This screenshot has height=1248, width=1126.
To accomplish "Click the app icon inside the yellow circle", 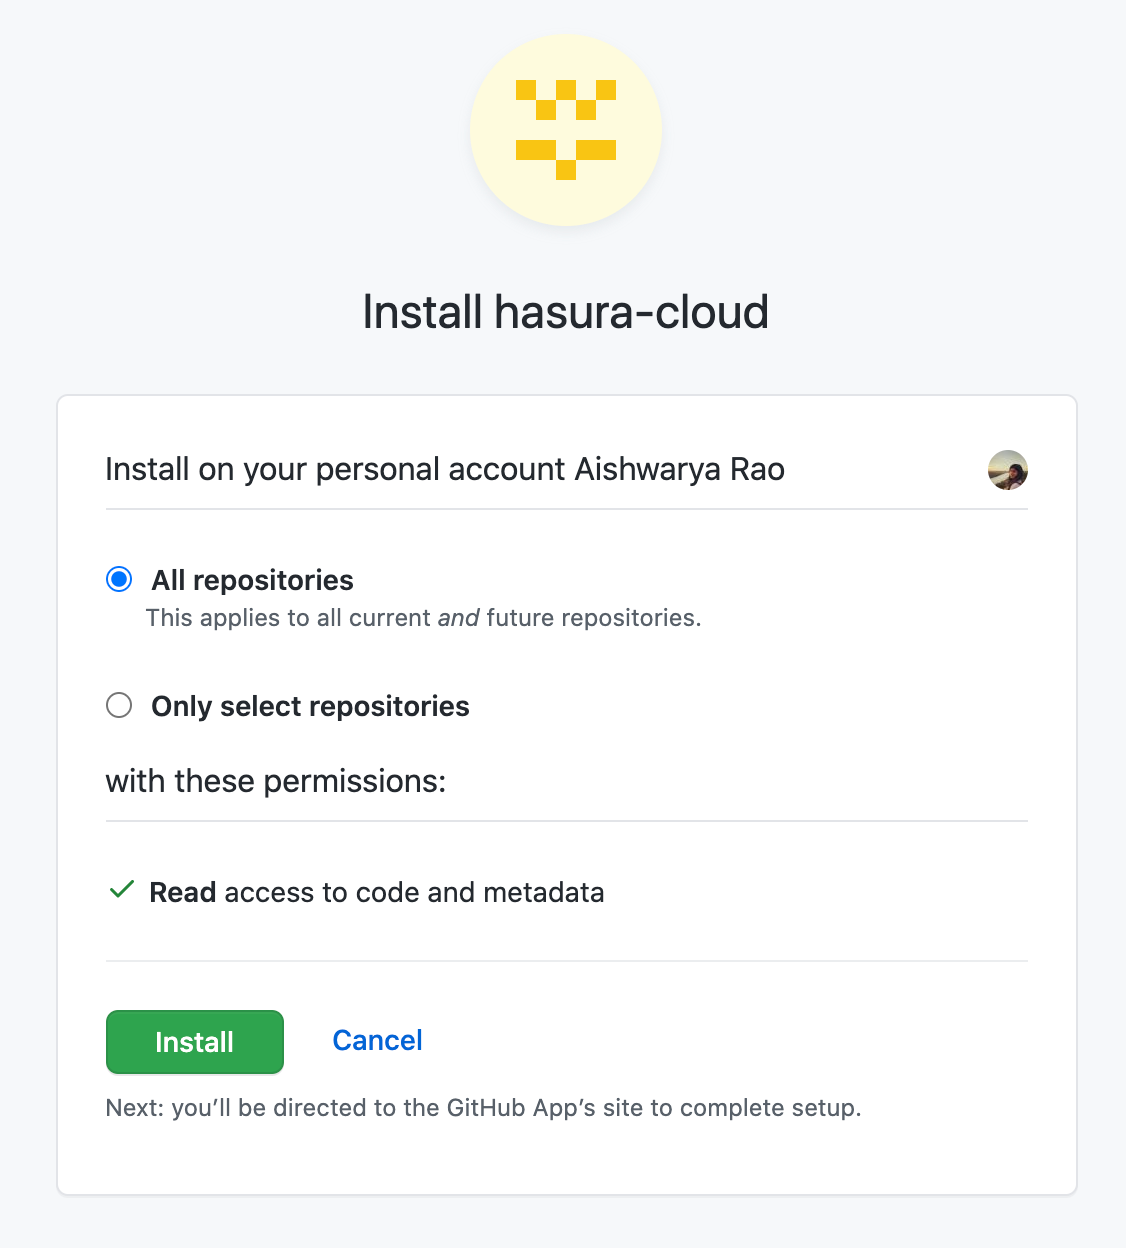I will tap(566, 128).
